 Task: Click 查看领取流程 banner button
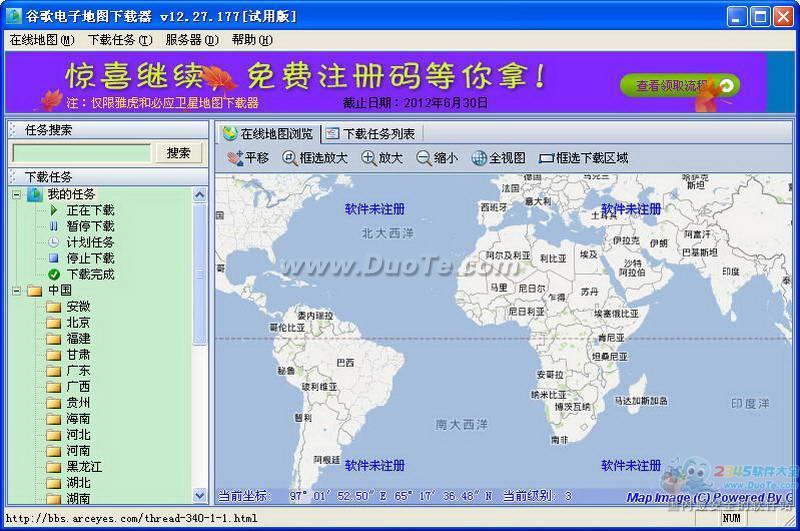(x=680, y=86)
